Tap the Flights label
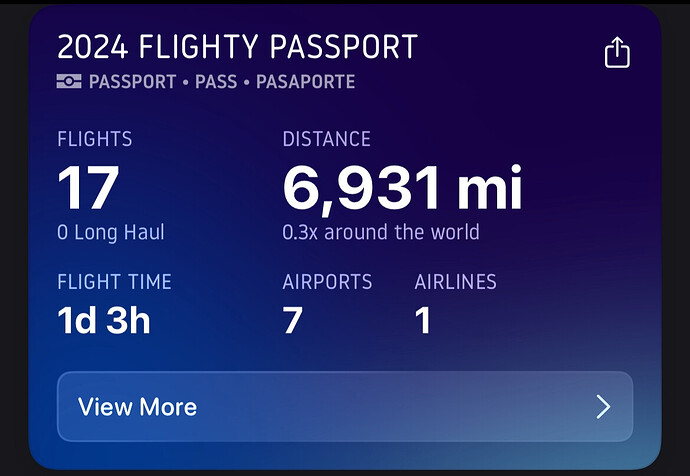Image resolution: width=690 pixels, height=476 pixels. (95, 139)
